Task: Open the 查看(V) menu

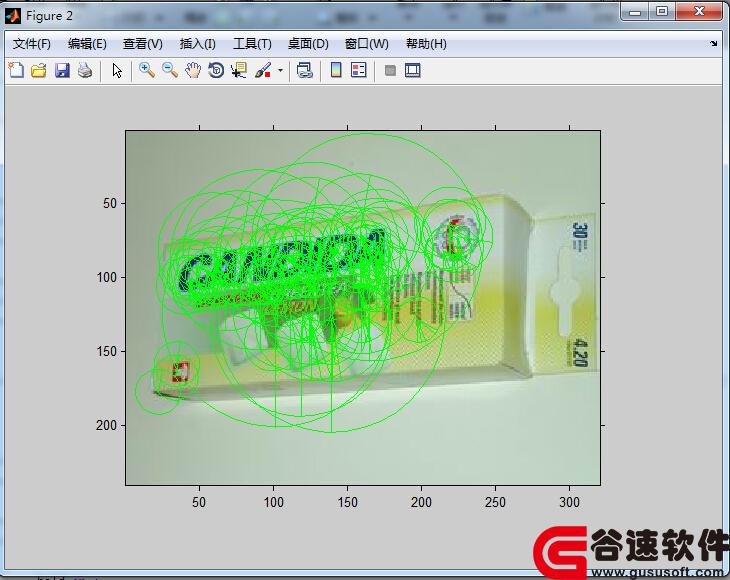Action: click(x=142, y=44)
